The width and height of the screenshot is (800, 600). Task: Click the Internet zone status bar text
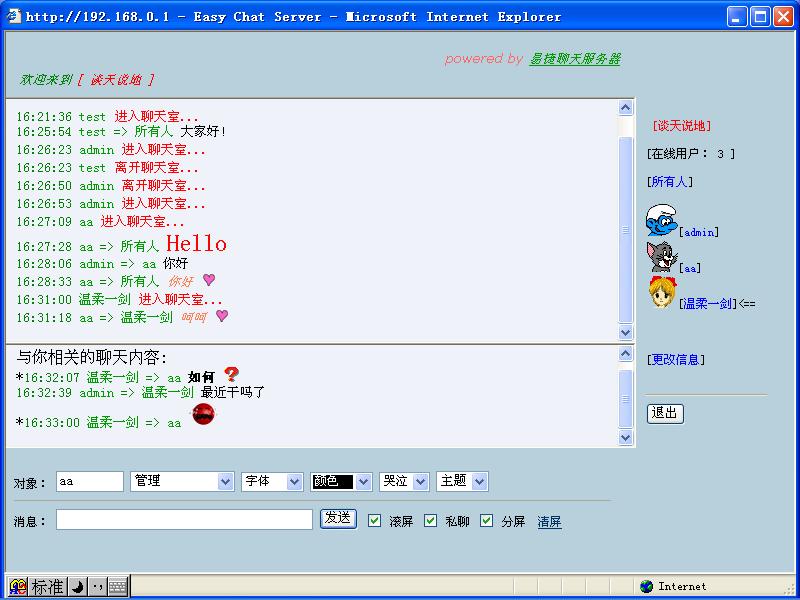pos(682,586)
